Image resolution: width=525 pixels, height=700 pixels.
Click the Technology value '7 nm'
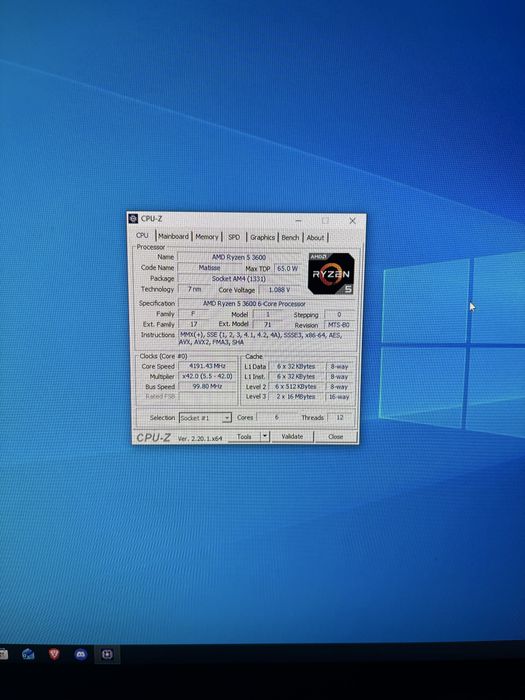(194, 289)
